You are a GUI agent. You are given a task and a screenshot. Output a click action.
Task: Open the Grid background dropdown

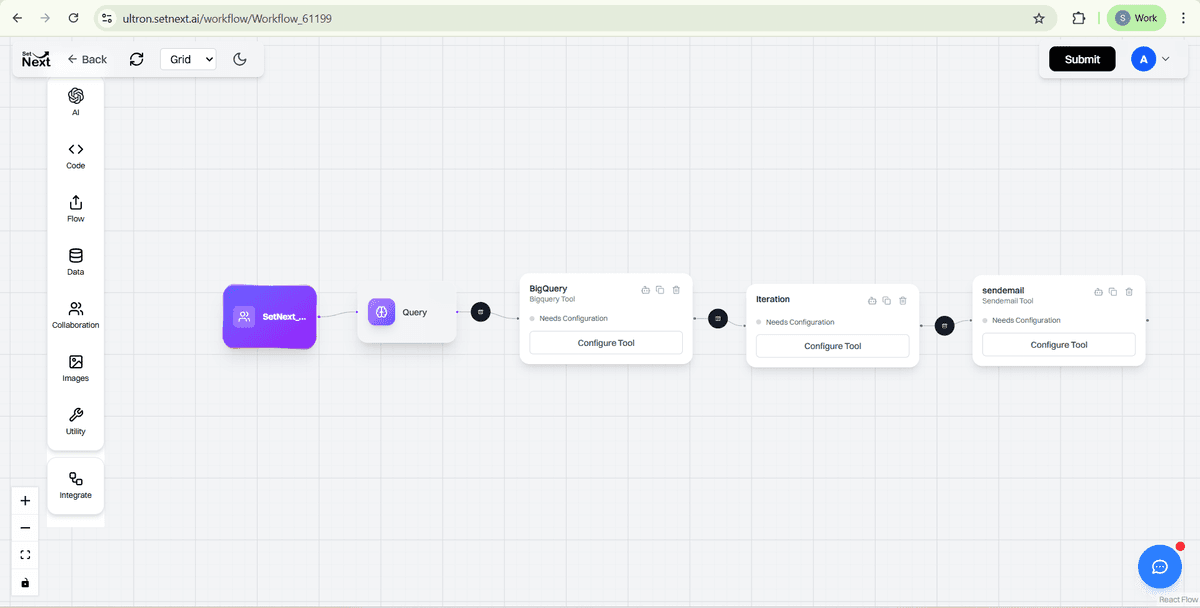pos(188,59)
